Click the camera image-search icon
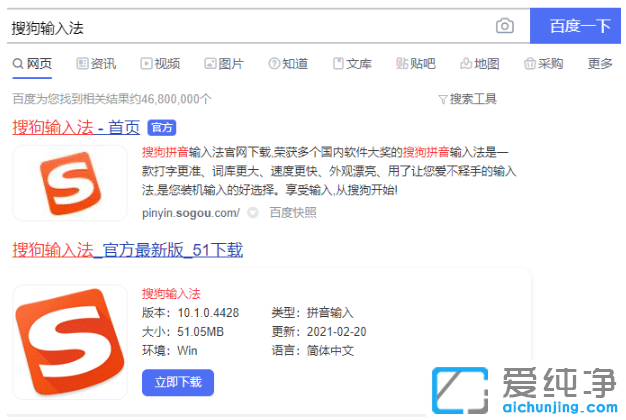Viewport: 626px width, 420px height. [505, 27]
